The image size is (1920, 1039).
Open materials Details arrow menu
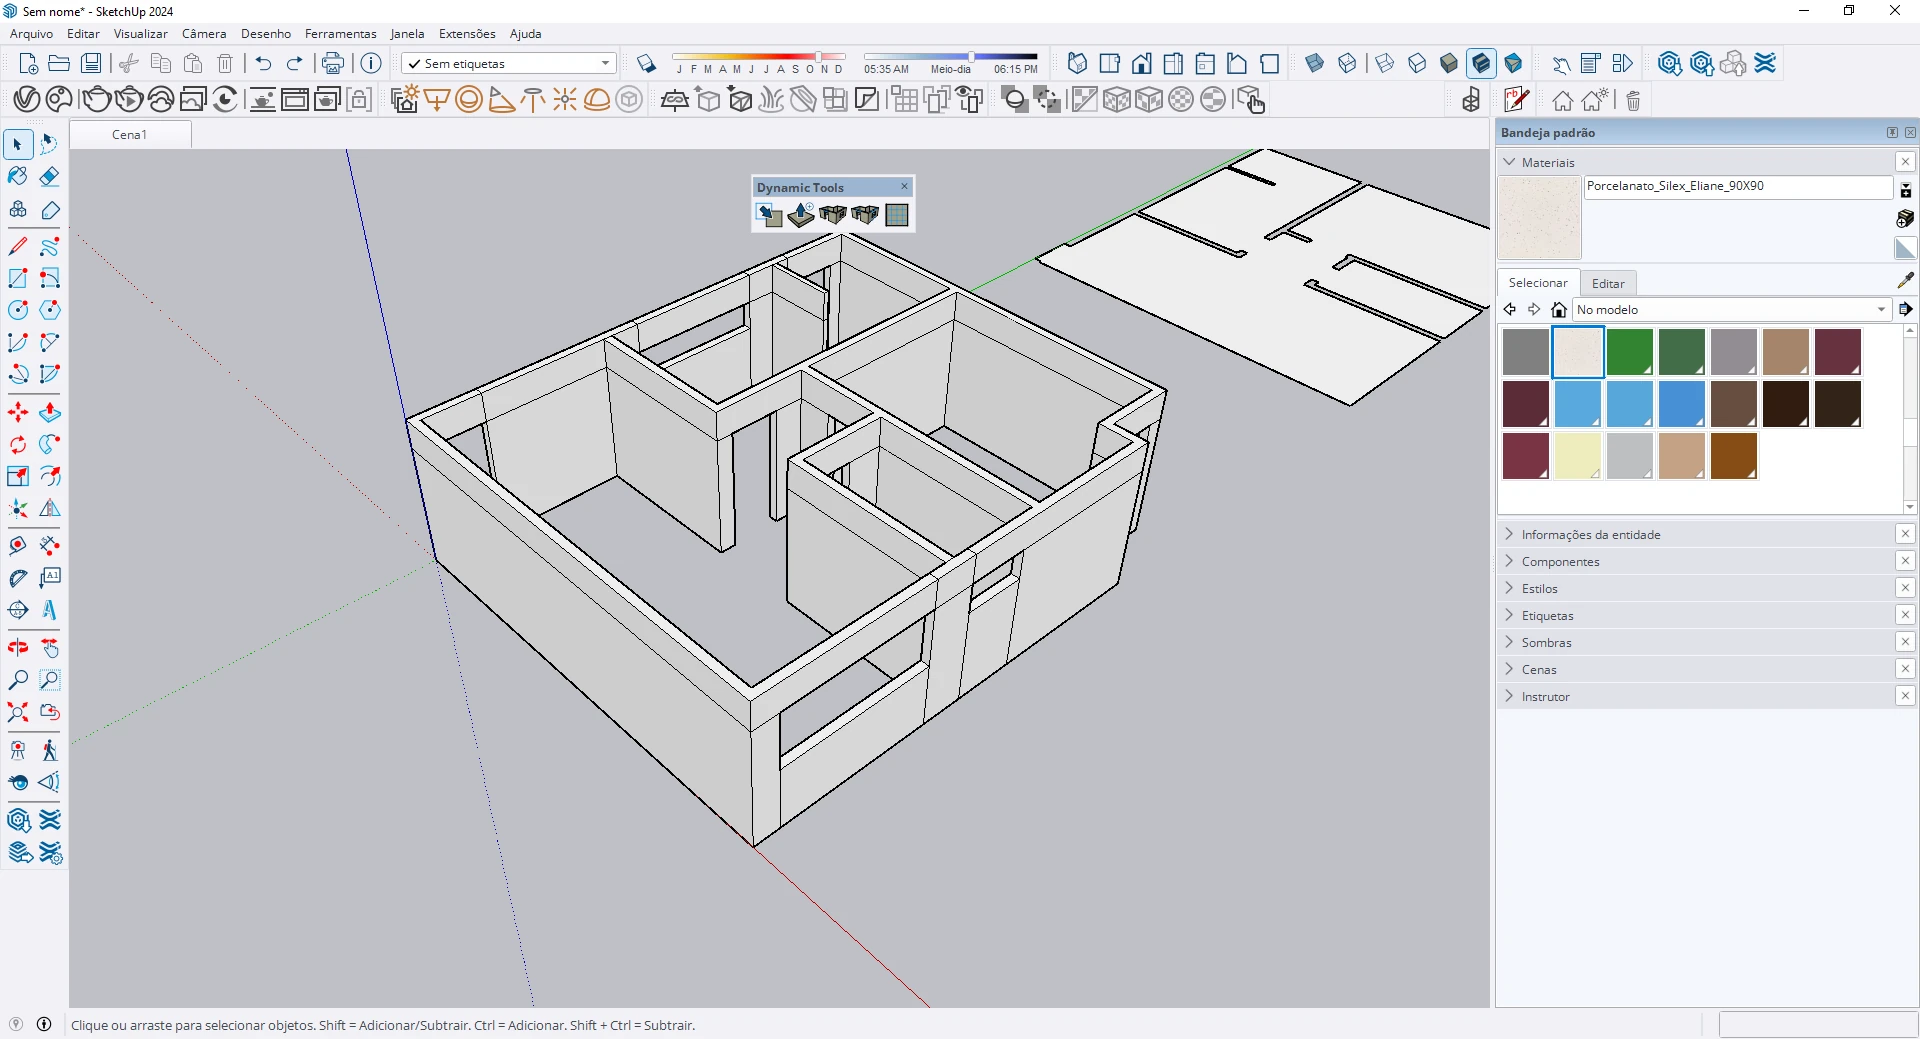point(1905,309)
